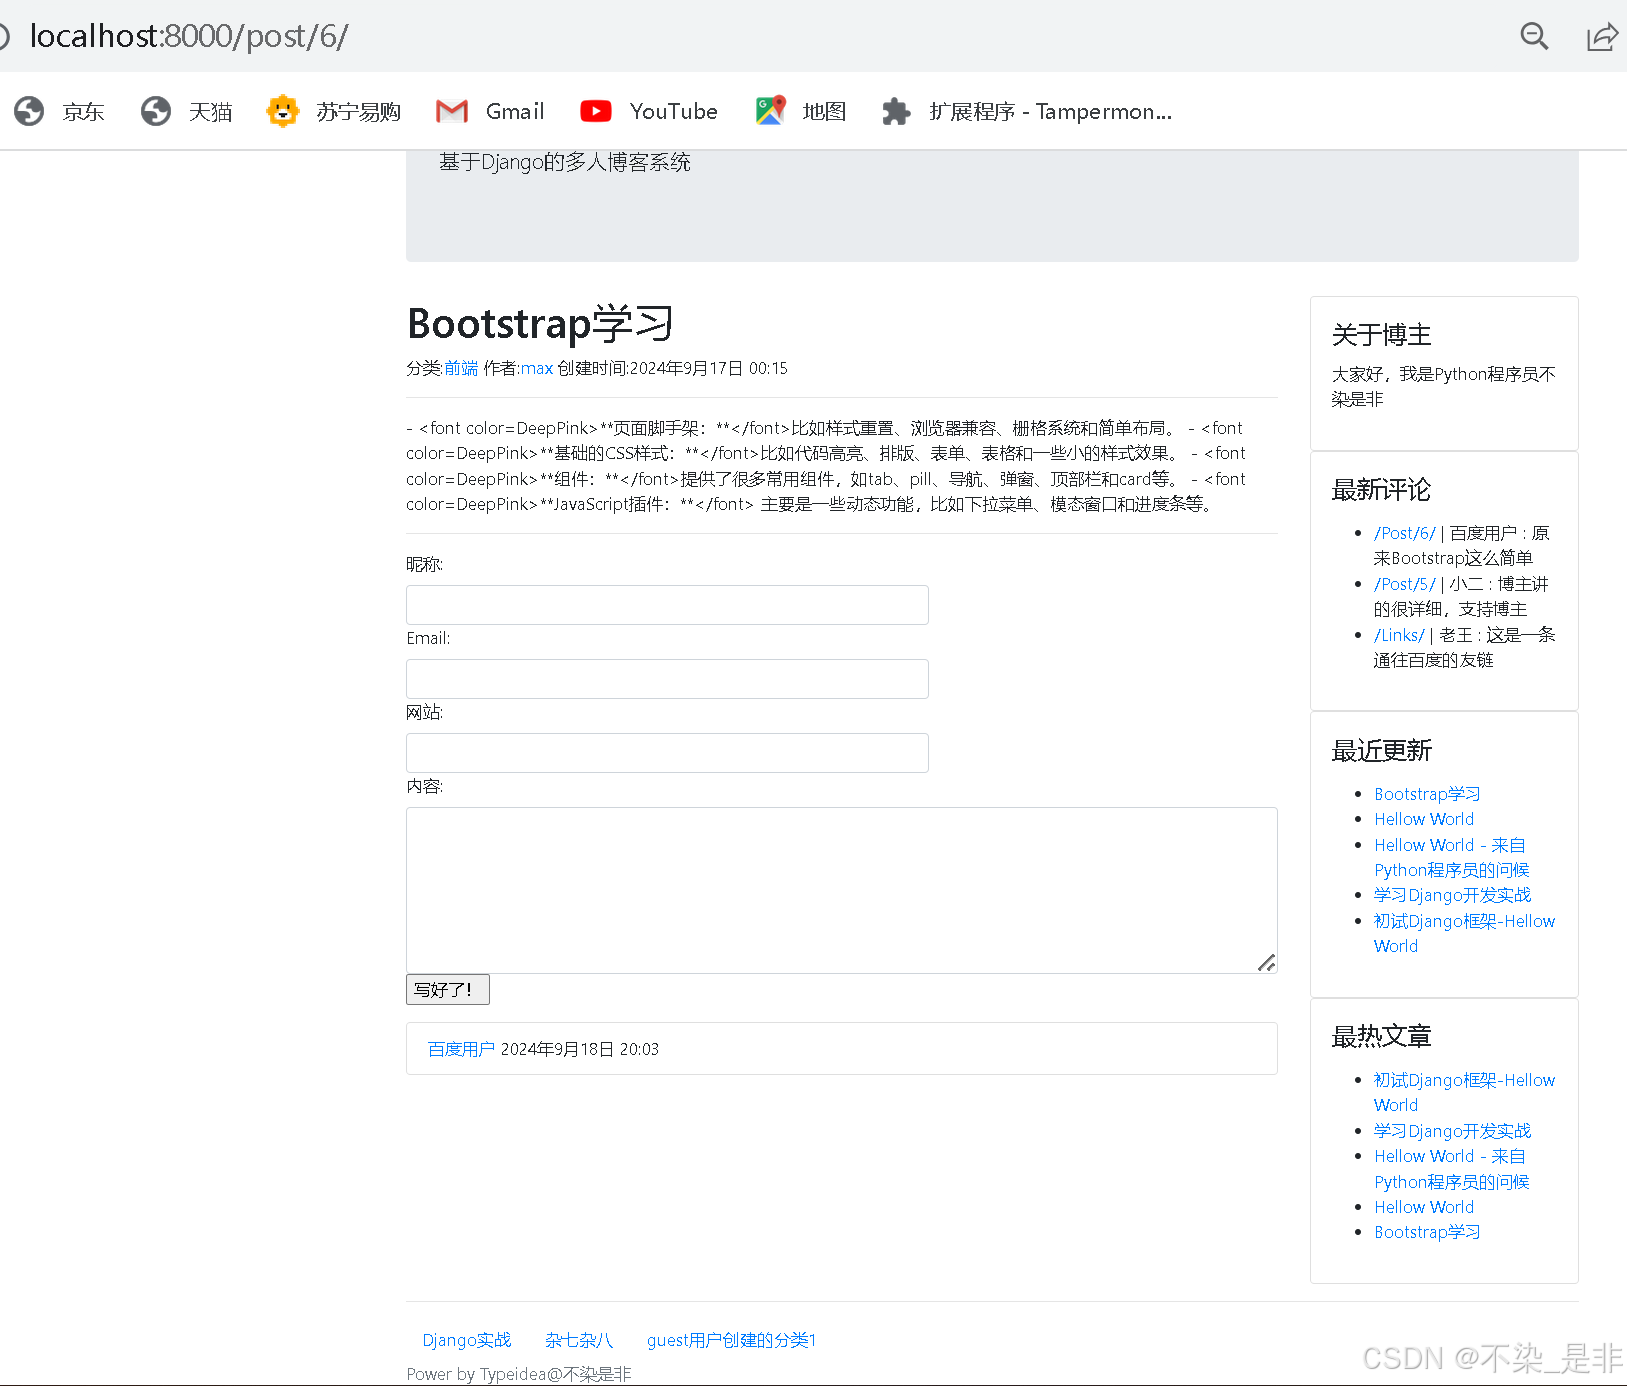The height and width of the screenshot is (1386, 1627).
Task: Open Hellow World under 最热文章
Action: (x=1424, y=1207)
